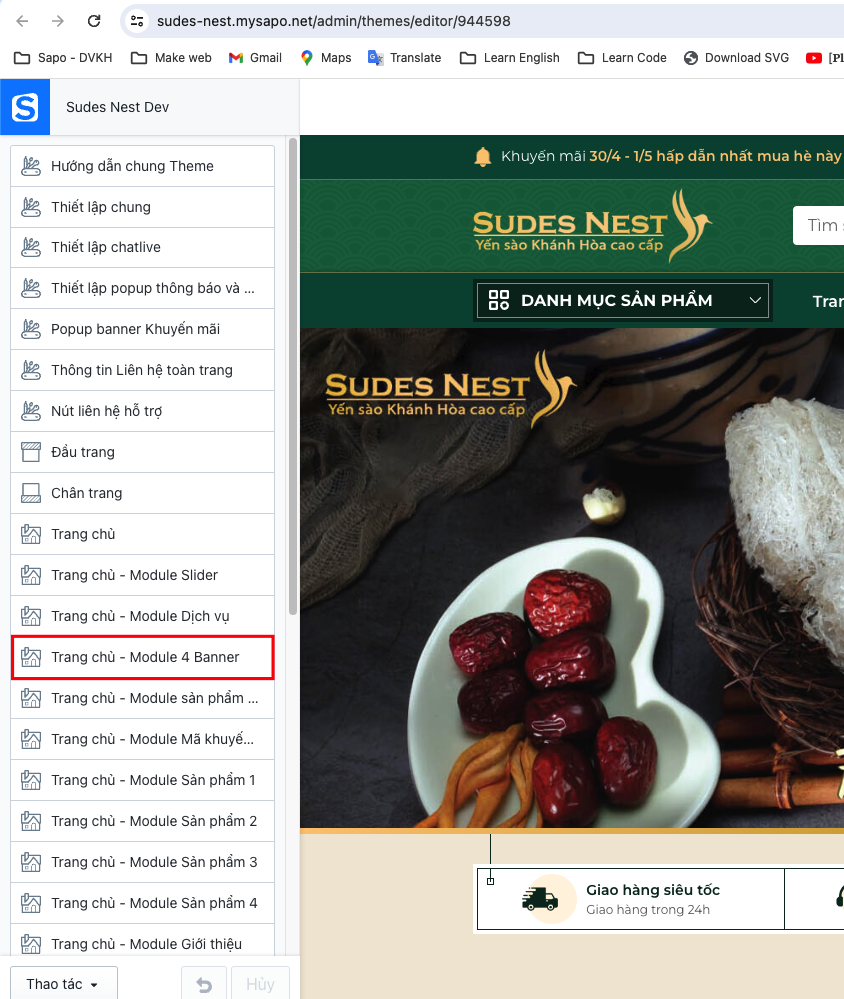Click the icon beside Module Slider

point(31,575)
